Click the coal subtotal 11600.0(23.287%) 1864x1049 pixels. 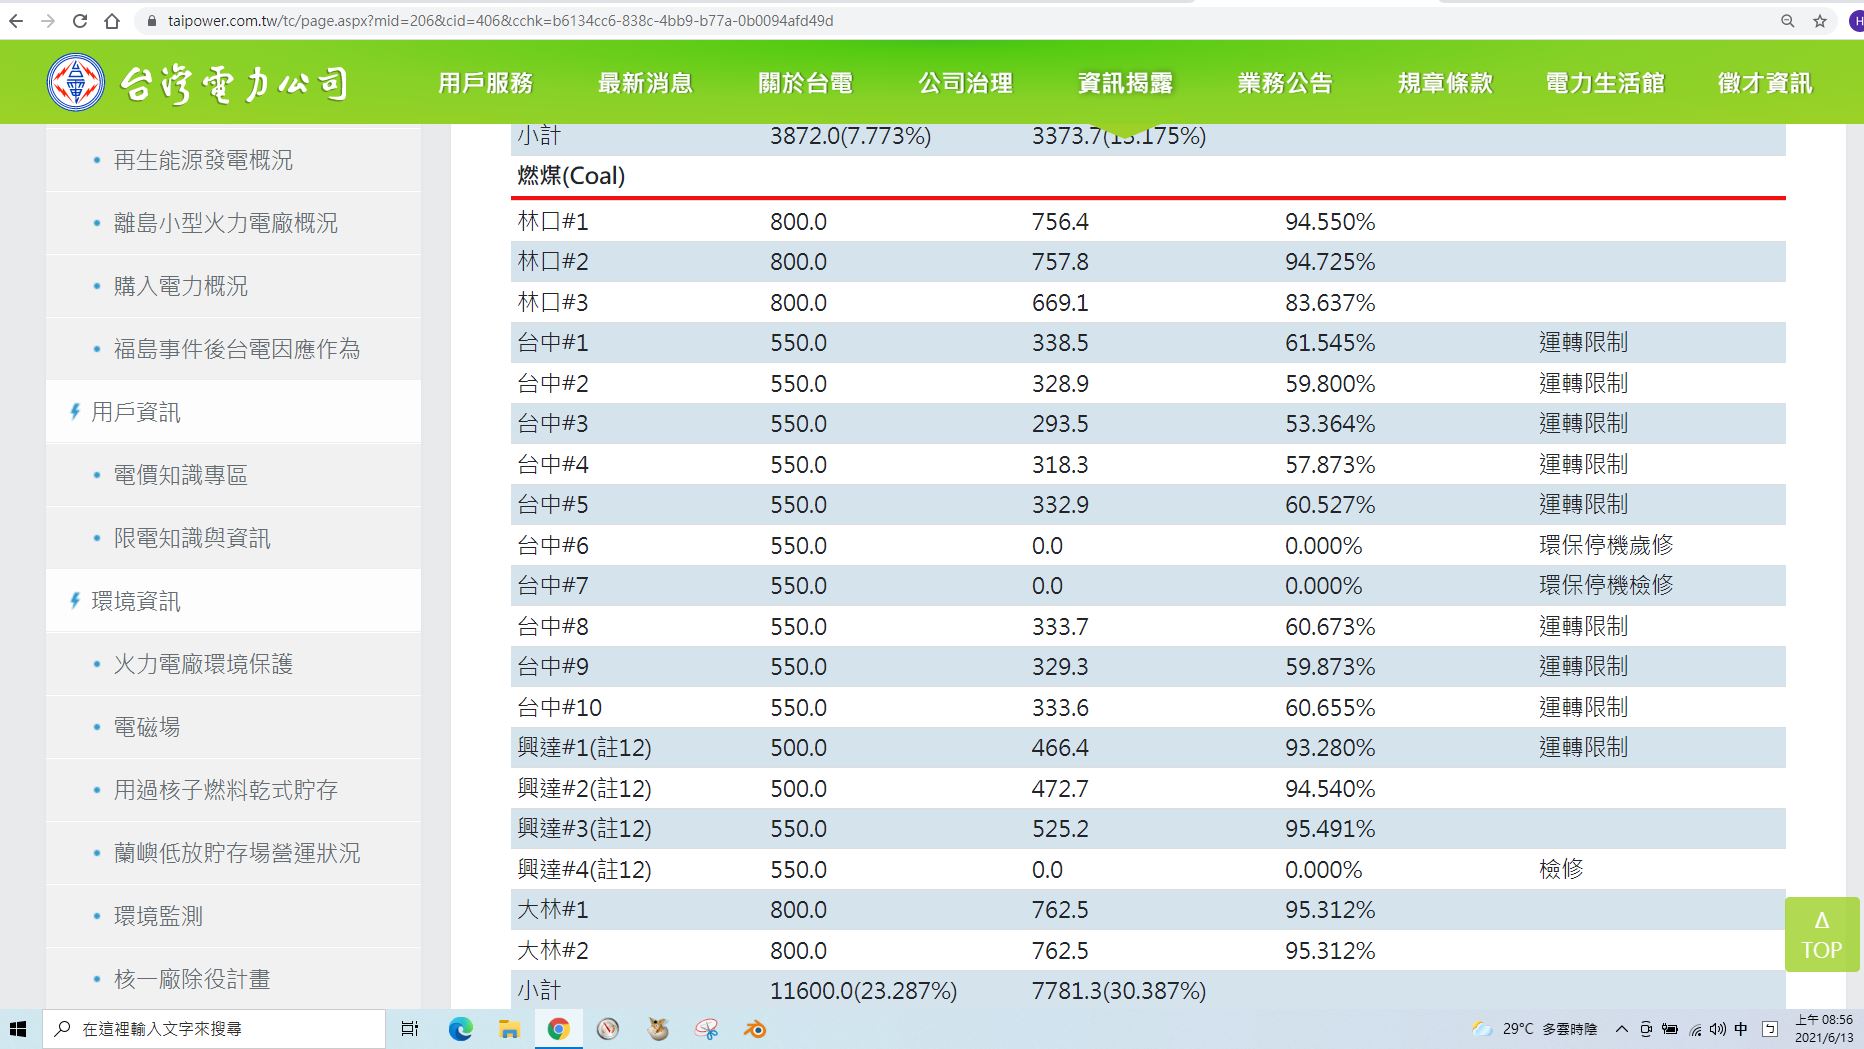coord(863,991)
